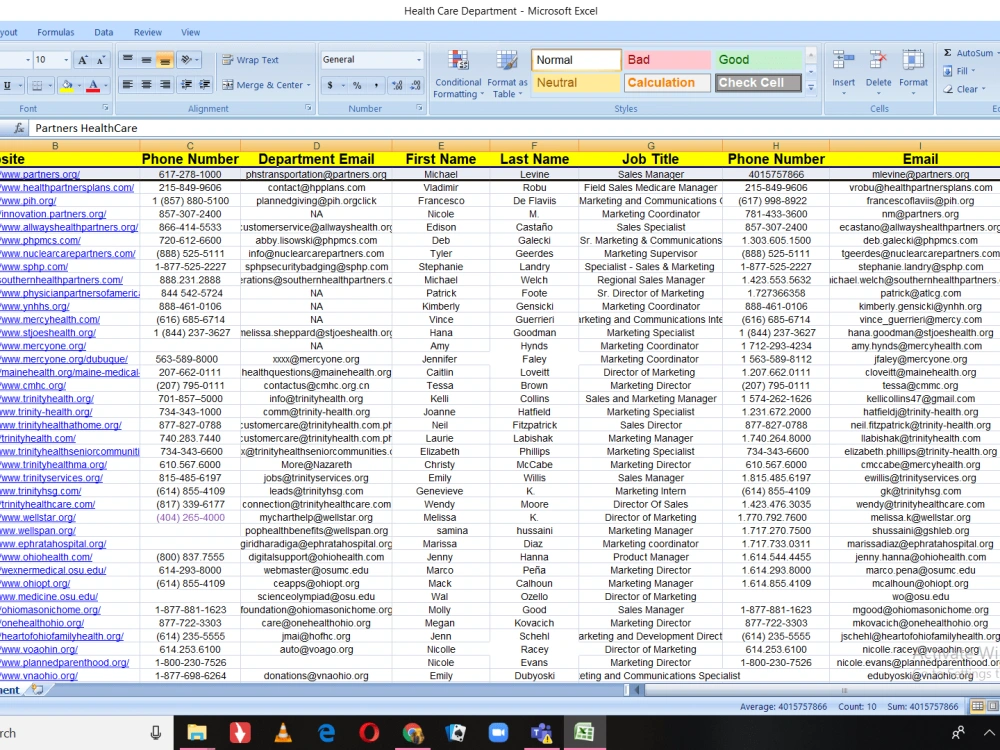Open Zoom app in taskbar

[498, 733]
